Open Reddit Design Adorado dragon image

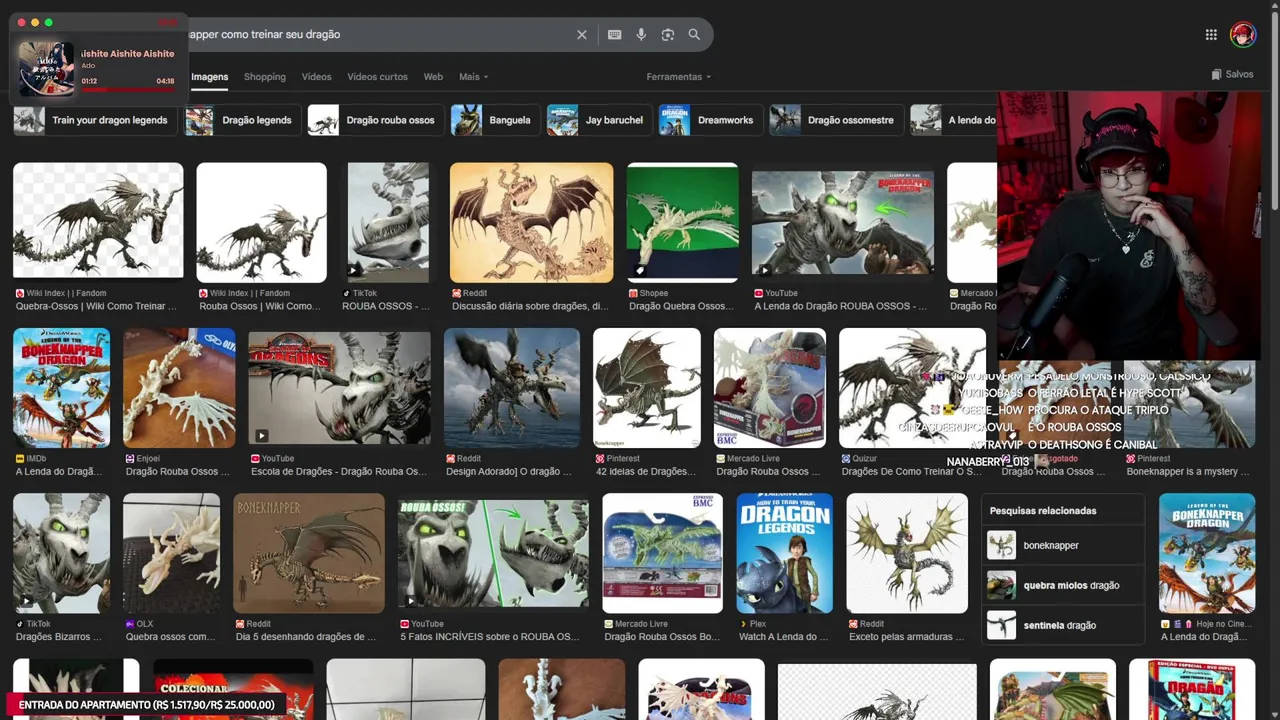[x=511, y=388]
